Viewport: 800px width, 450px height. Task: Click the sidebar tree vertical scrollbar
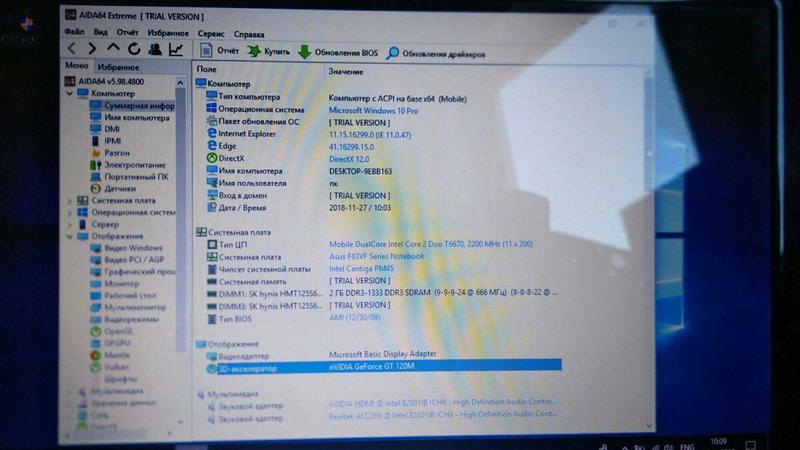click(x=180, y=219)
